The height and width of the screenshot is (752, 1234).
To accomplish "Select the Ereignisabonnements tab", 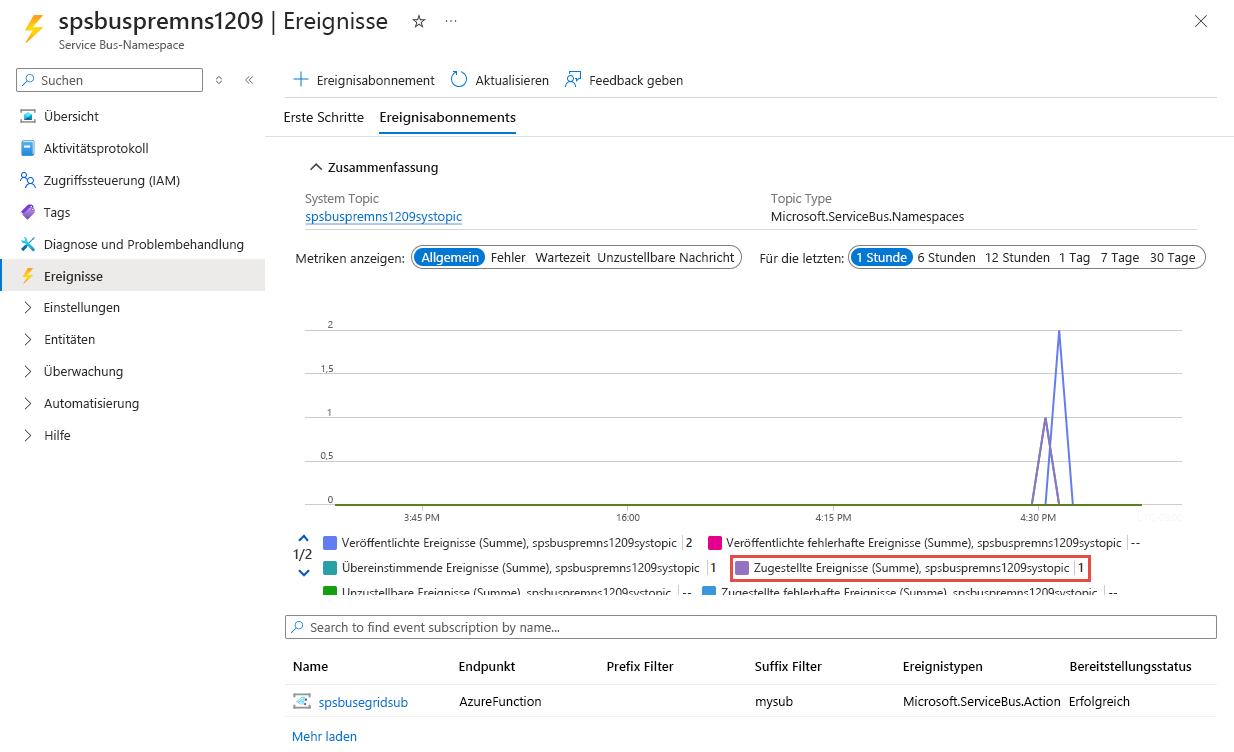I will (448, 117).
